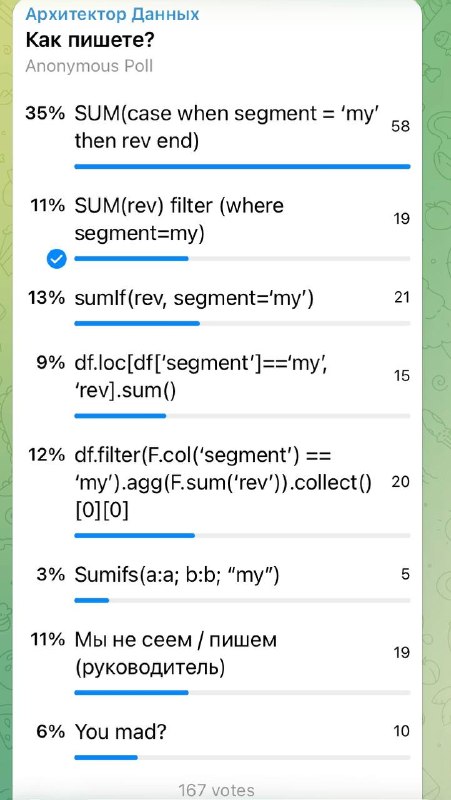Screen dimensions: 451x800
Task: Click the 3% Sumifs result bar
Action: coord(92,601)
